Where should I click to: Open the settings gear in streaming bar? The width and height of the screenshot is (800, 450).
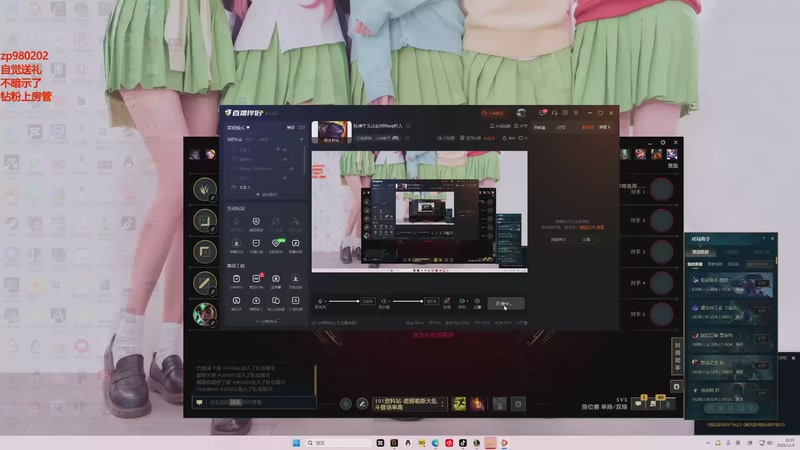tap(478, 303)
